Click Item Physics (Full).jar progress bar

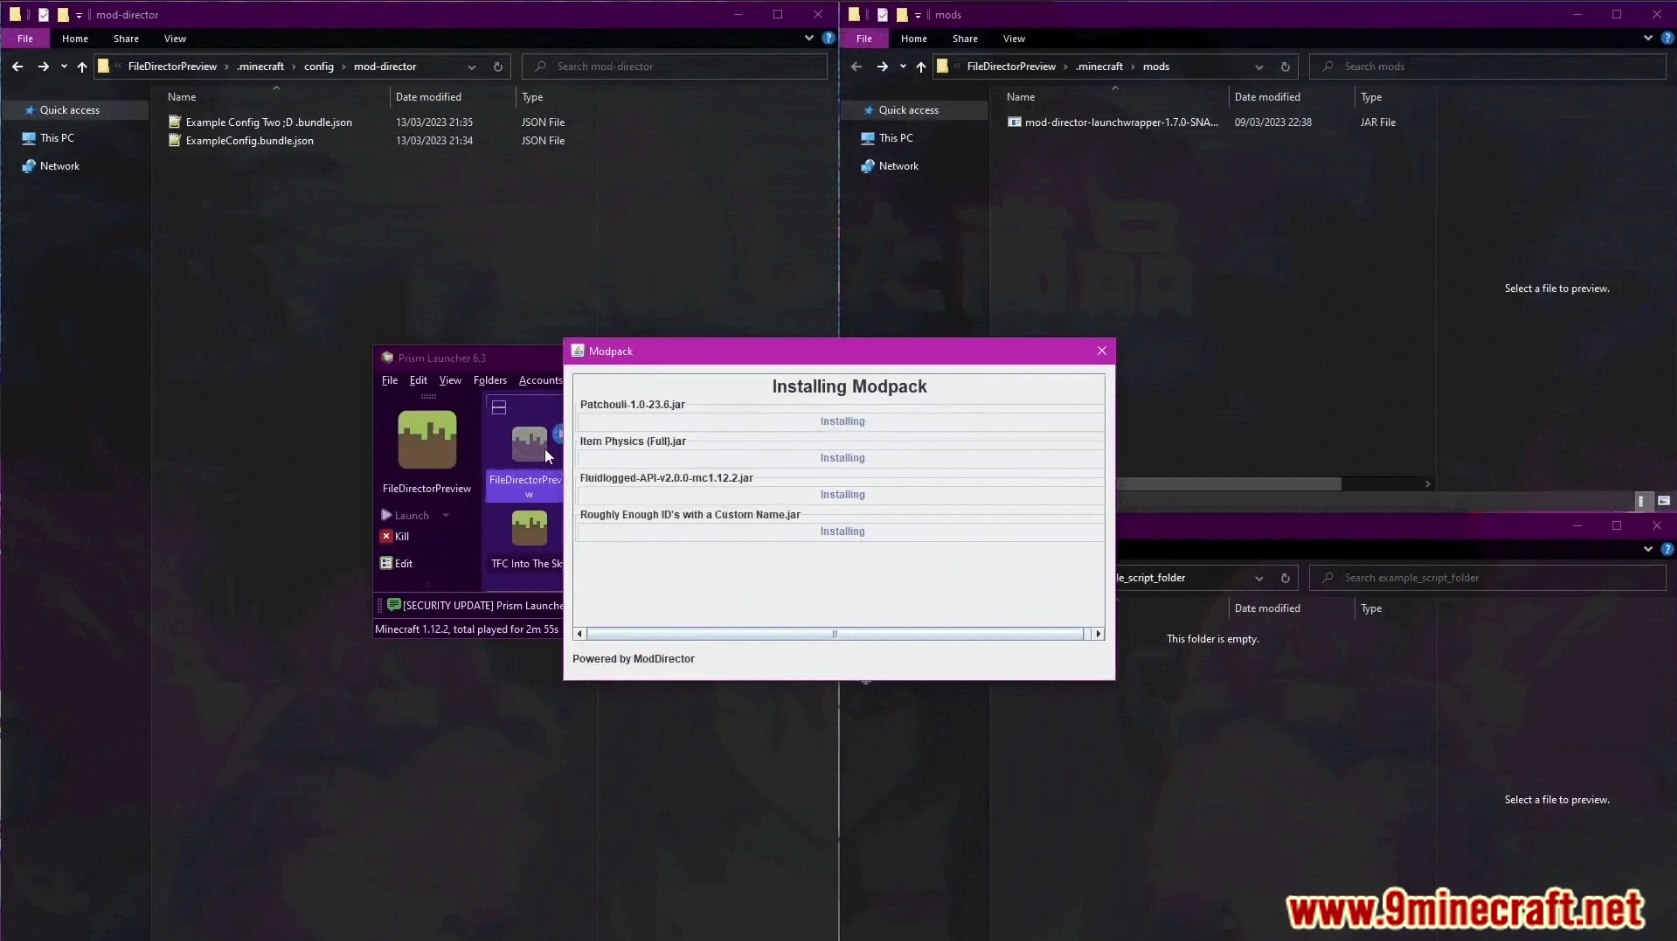pyautogui.click(x=842, y=459)
